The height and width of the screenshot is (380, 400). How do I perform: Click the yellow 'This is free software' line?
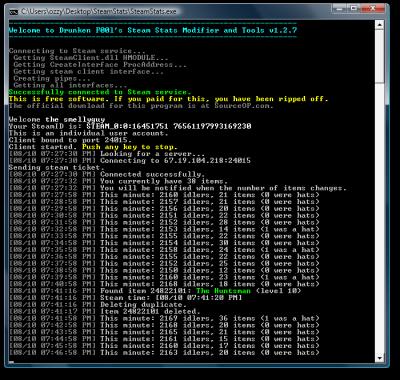point(169,99)
